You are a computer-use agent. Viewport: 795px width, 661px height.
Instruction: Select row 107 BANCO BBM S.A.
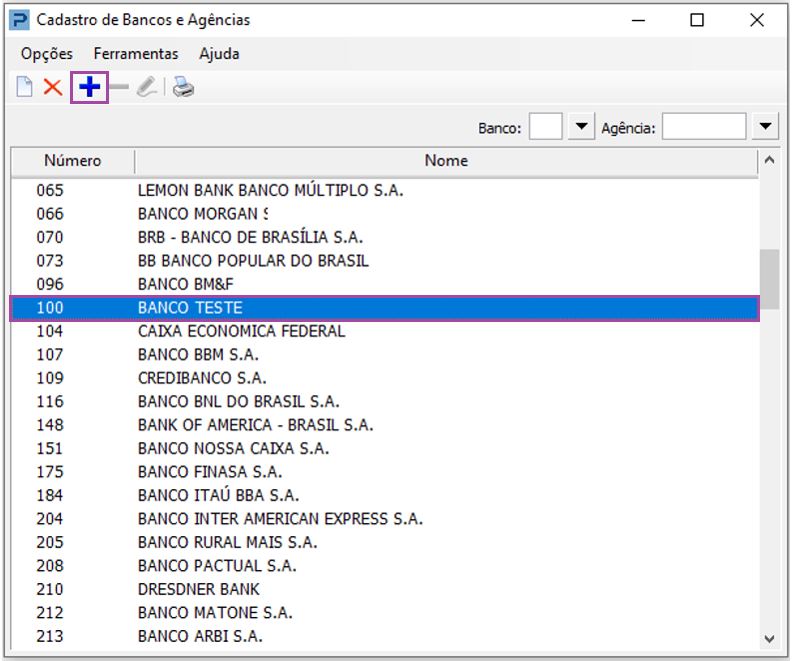coord(385,355)
